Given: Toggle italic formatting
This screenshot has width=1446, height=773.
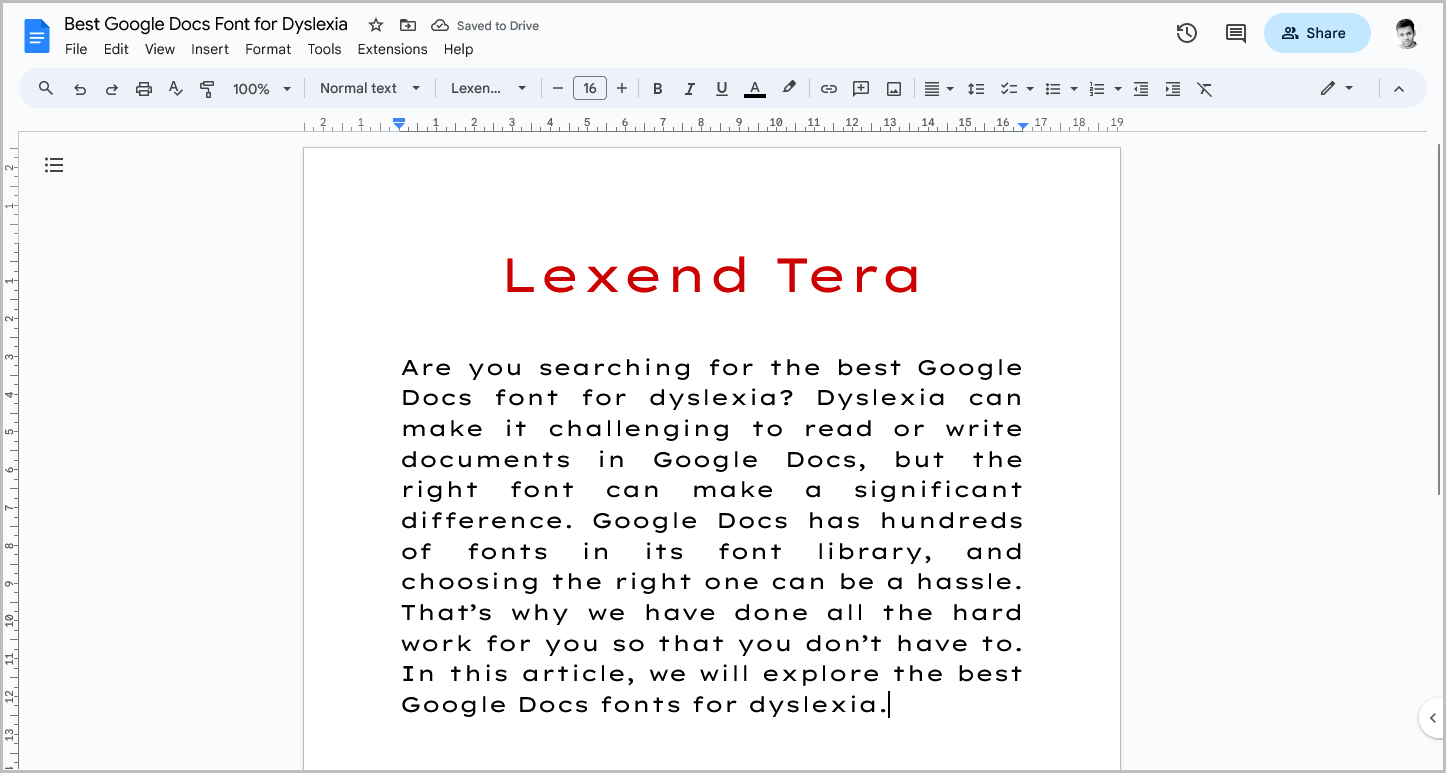Looking at the screenshot, I should coord(689,89).
